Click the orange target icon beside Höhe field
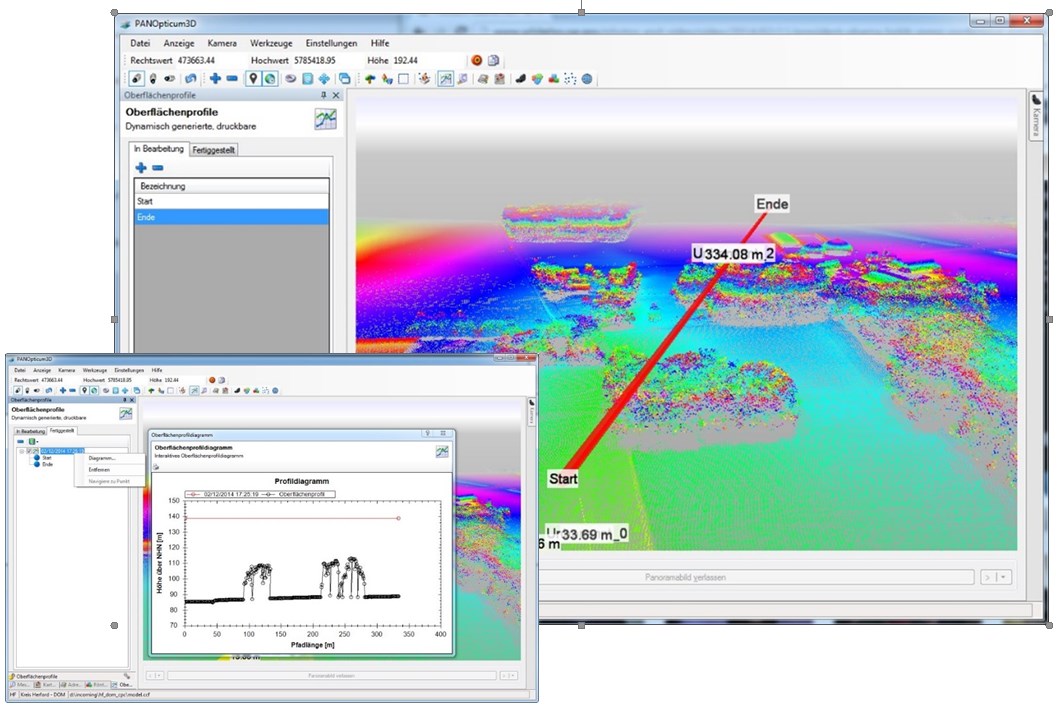The width and height of the screenshot is (1057, 710). 477,61
